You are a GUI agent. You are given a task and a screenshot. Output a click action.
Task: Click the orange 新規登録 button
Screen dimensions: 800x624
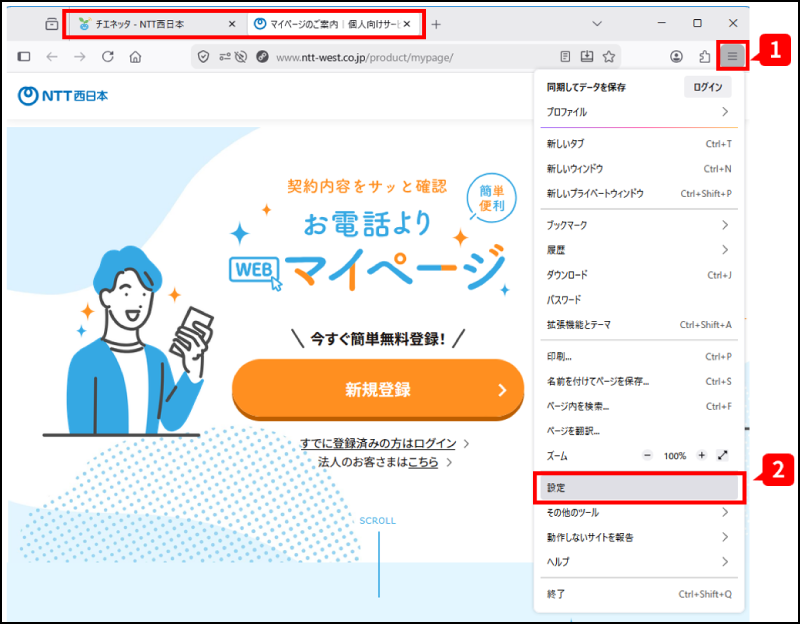(x=378, y=390)
